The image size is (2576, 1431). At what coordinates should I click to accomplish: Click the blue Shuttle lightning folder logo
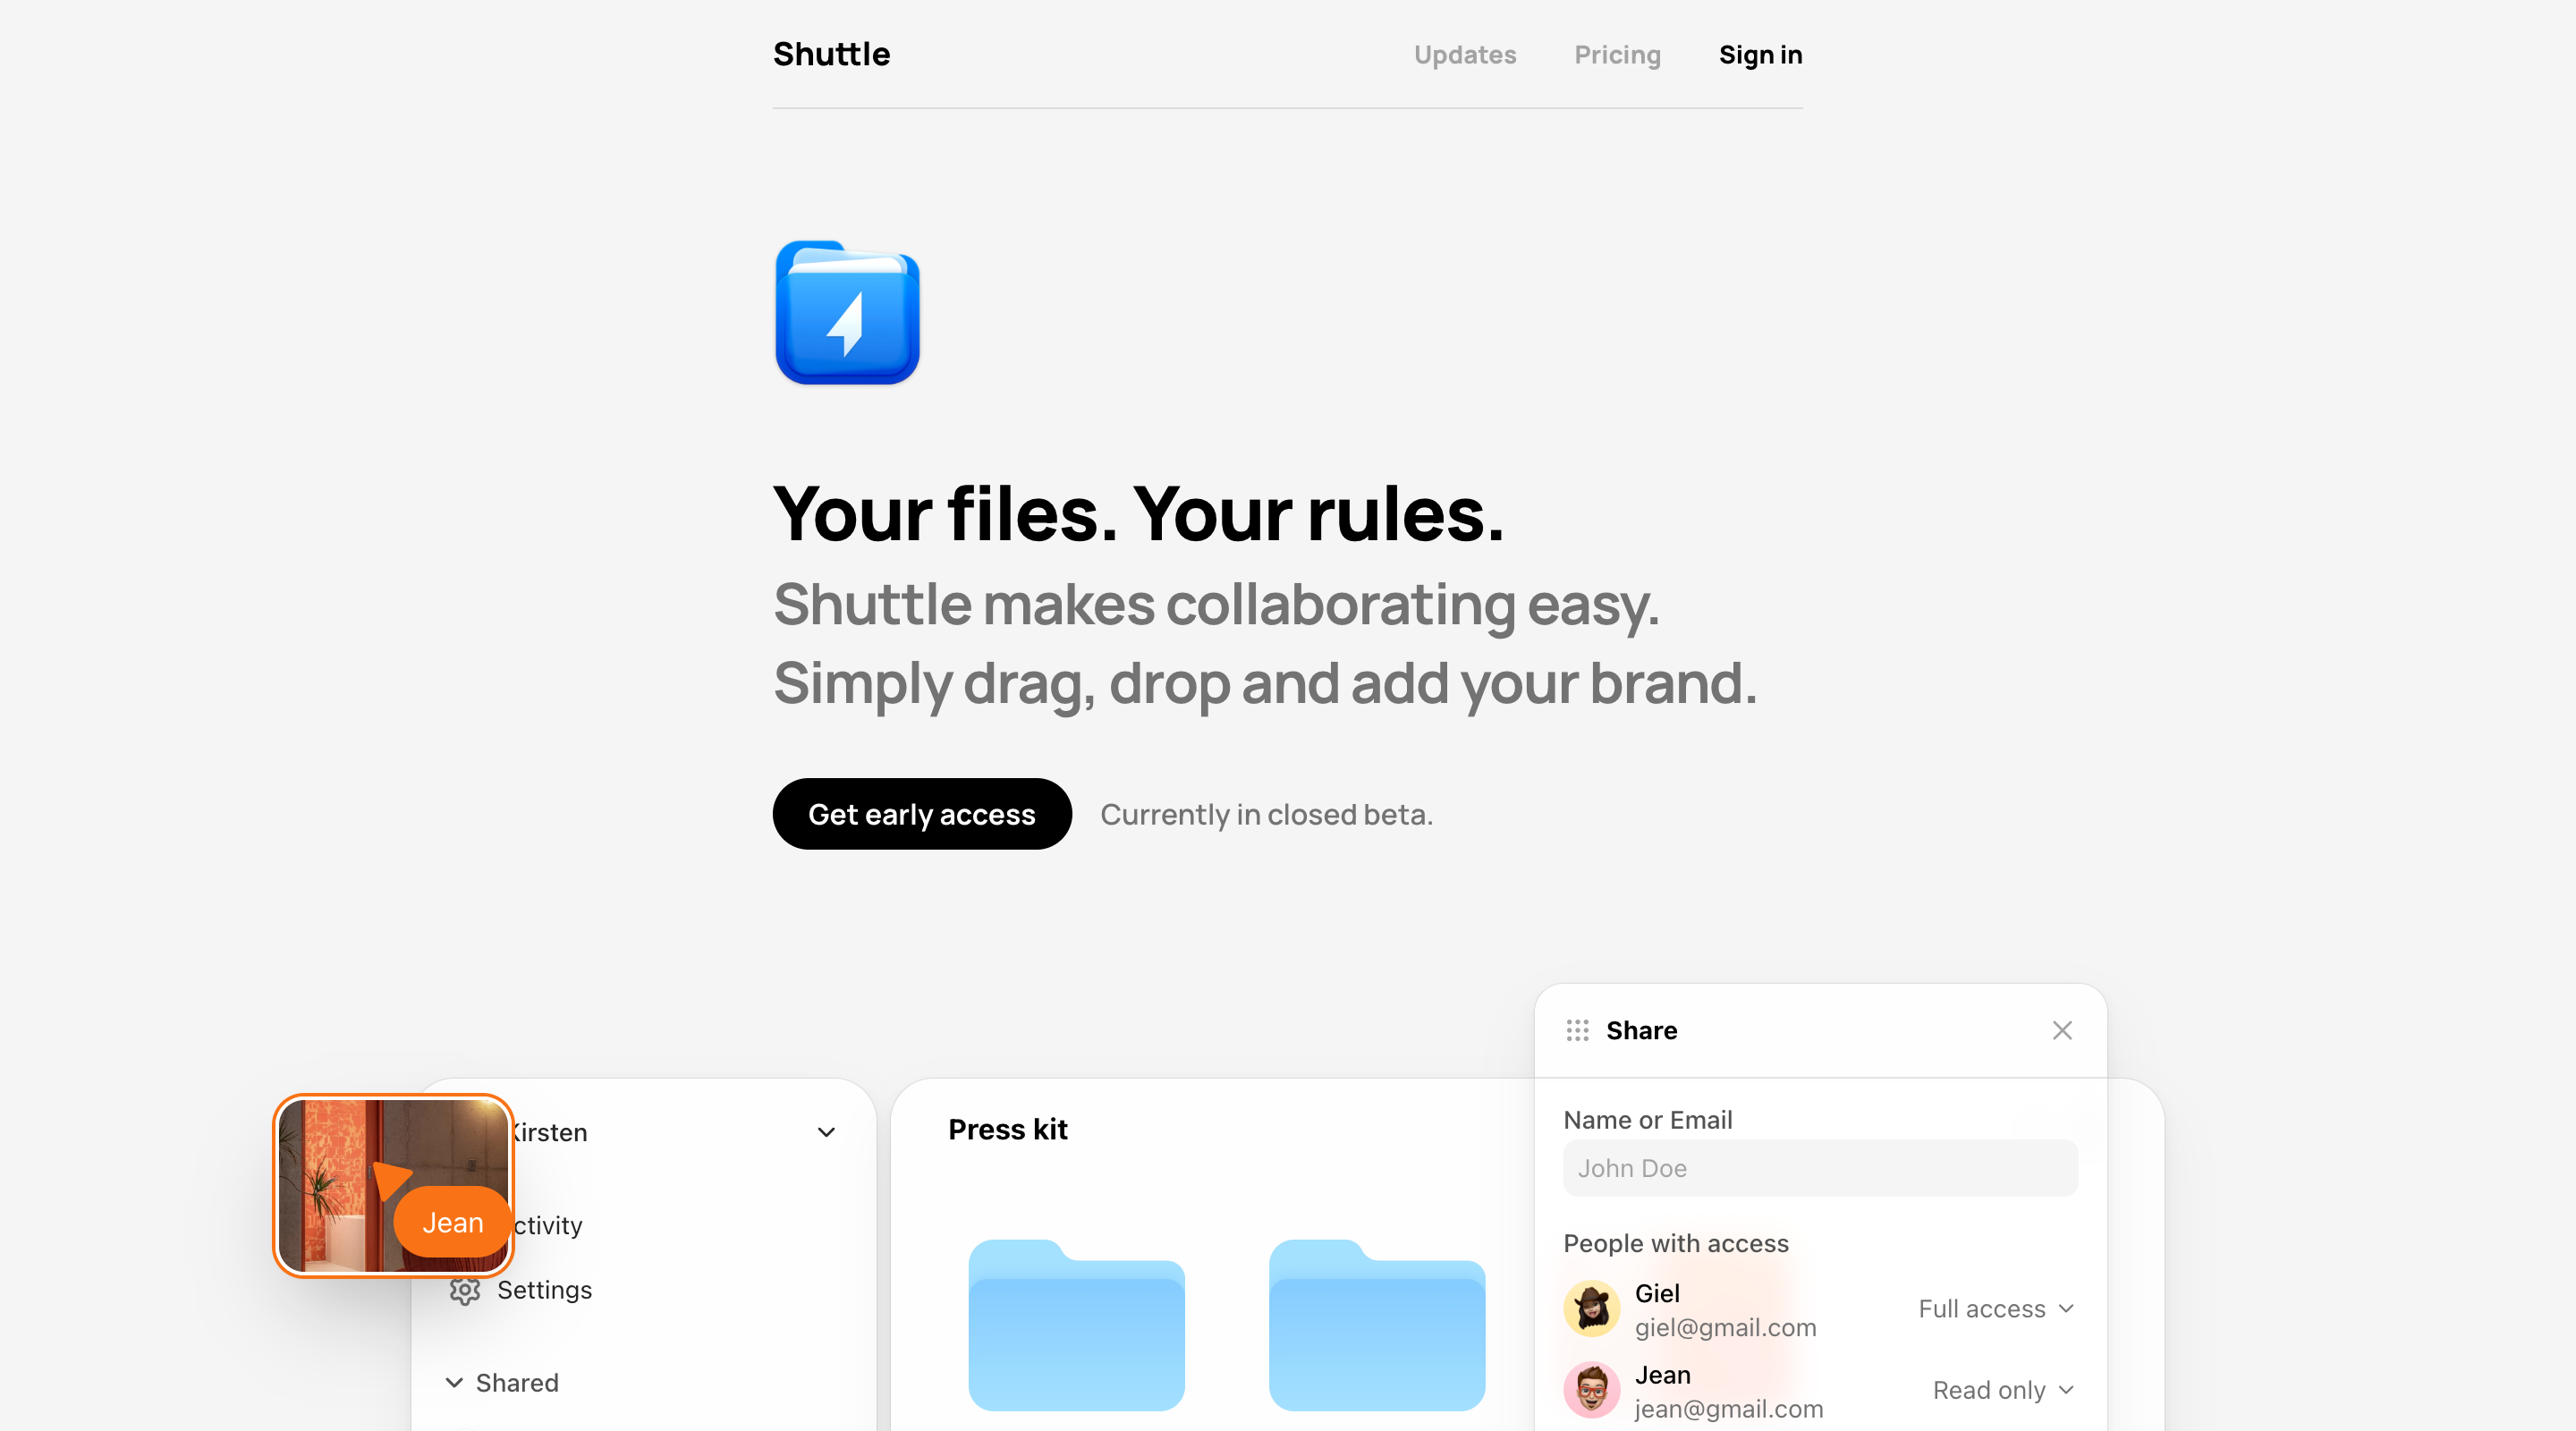coord(846,313)
